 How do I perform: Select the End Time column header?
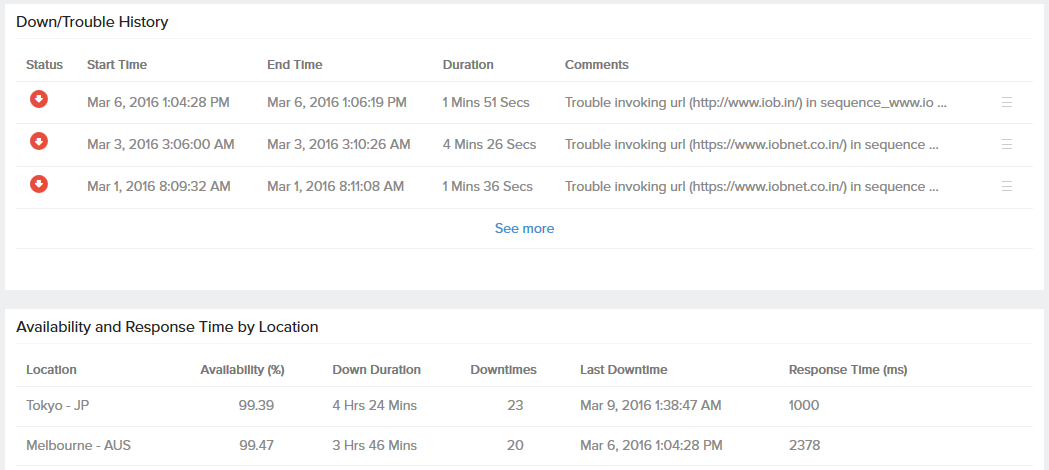pyautogui.click(x=295, y=65)
